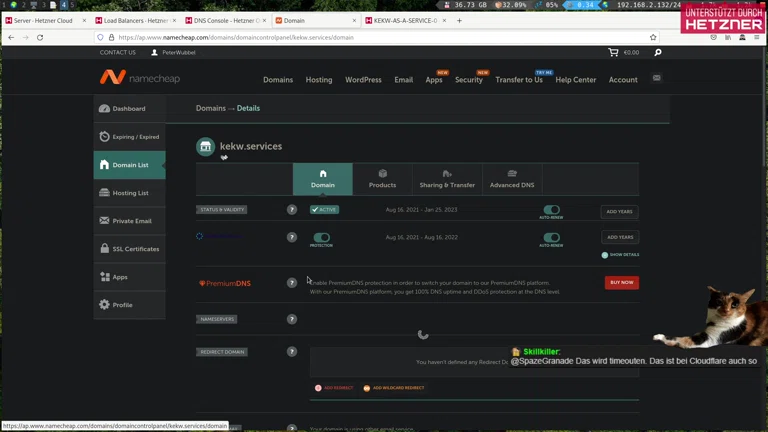The image size is (768, 432).
Task: Click Add Redirect
Action: (334, 388)
